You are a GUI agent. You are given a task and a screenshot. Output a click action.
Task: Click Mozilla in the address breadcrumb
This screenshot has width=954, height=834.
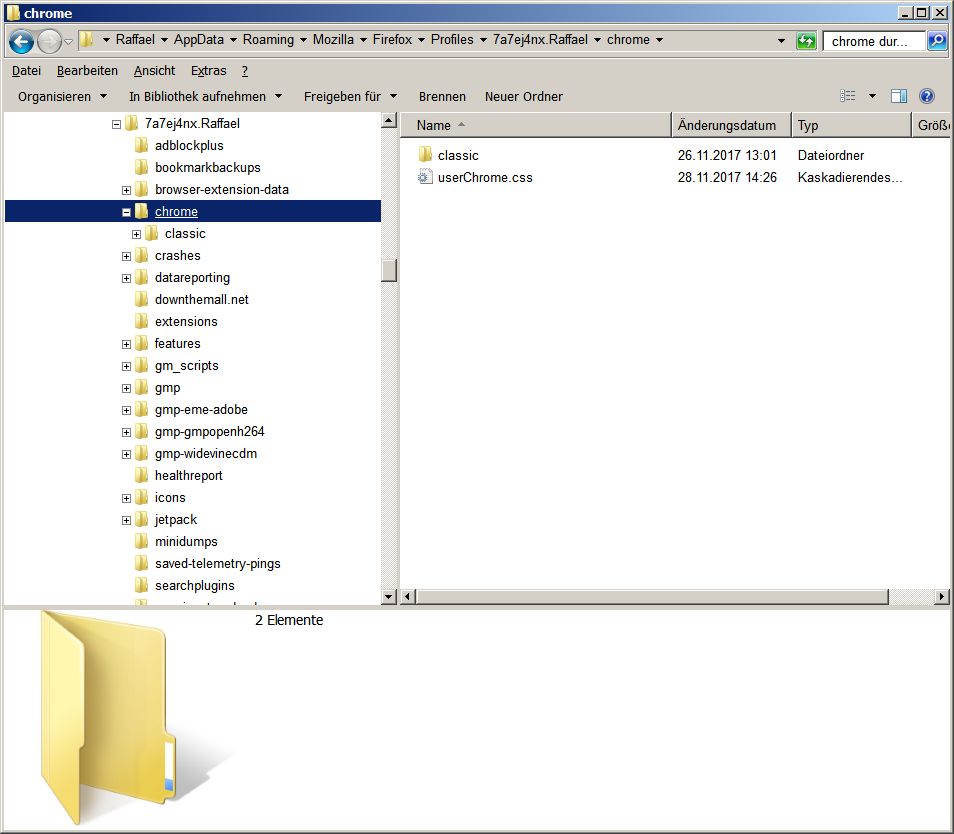[333, 40]
